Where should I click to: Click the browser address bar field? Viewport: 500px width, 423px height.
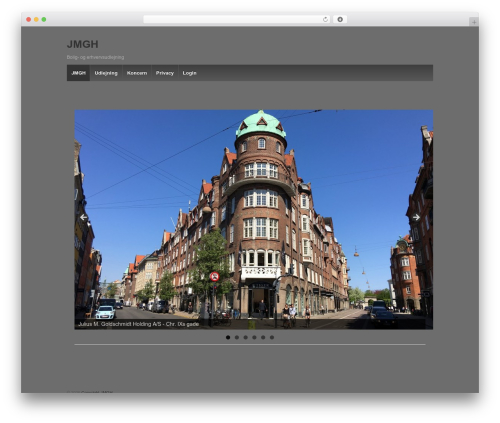(x=237, y=19)
